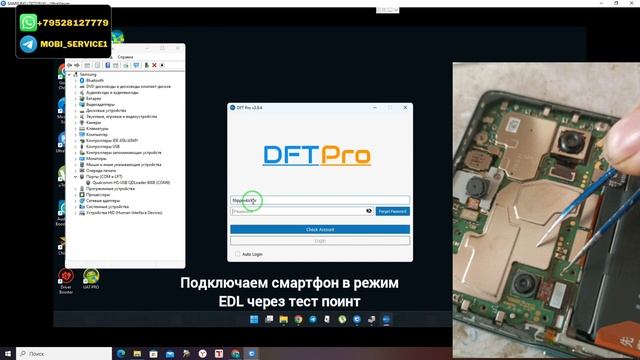
Task: Click the blue Help icon in Device Manager toolbar
Action: 107,65
